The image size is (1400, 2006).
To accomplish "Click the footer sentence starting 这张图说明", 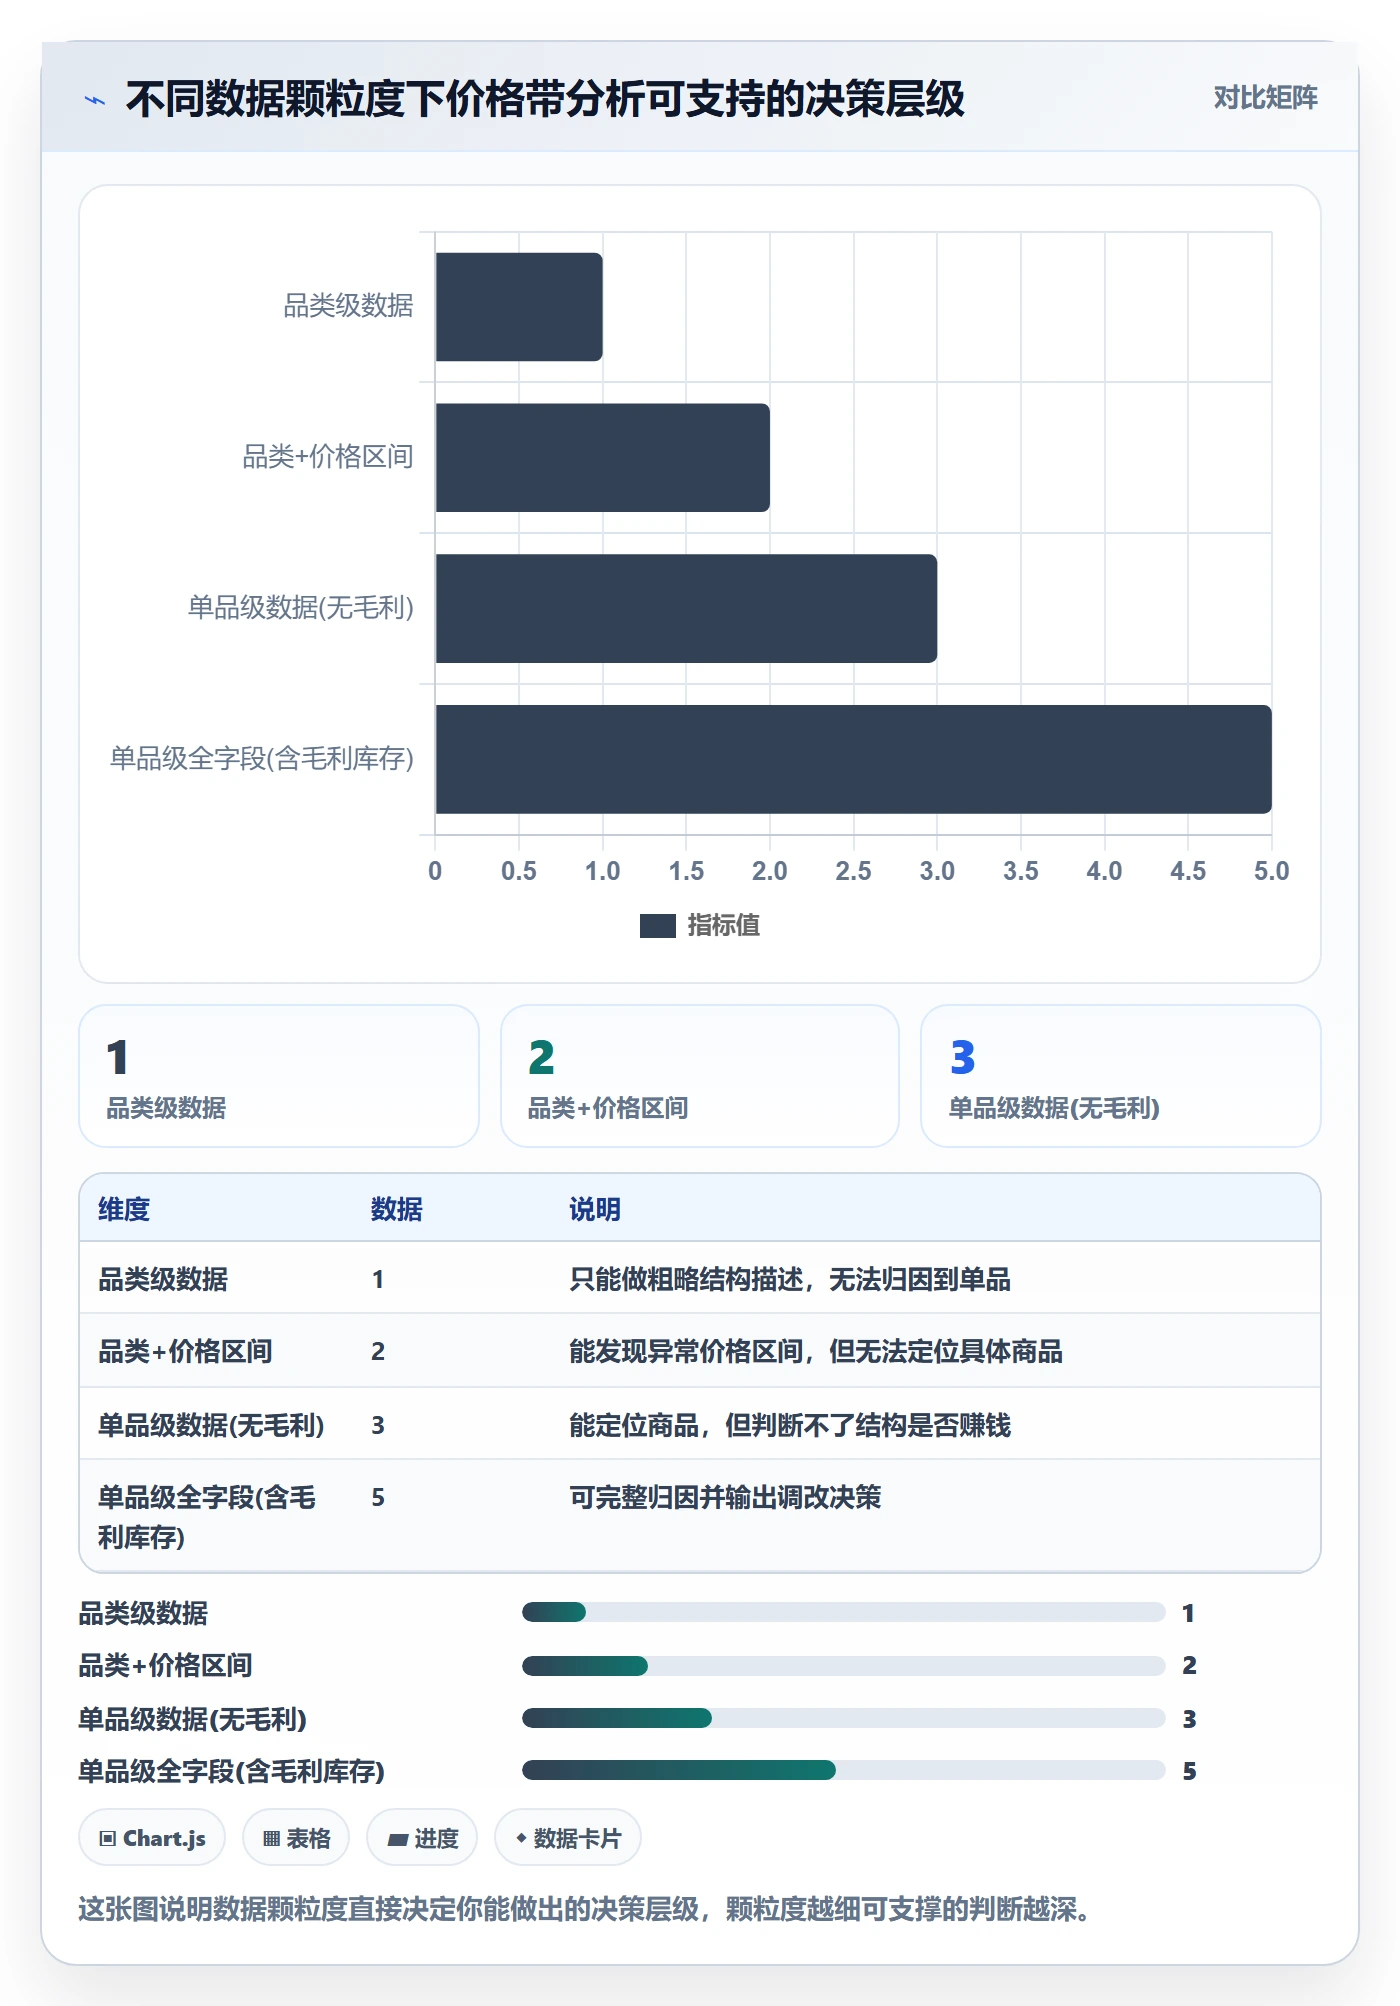I will pyautogui.click(x=584, y=1909).
